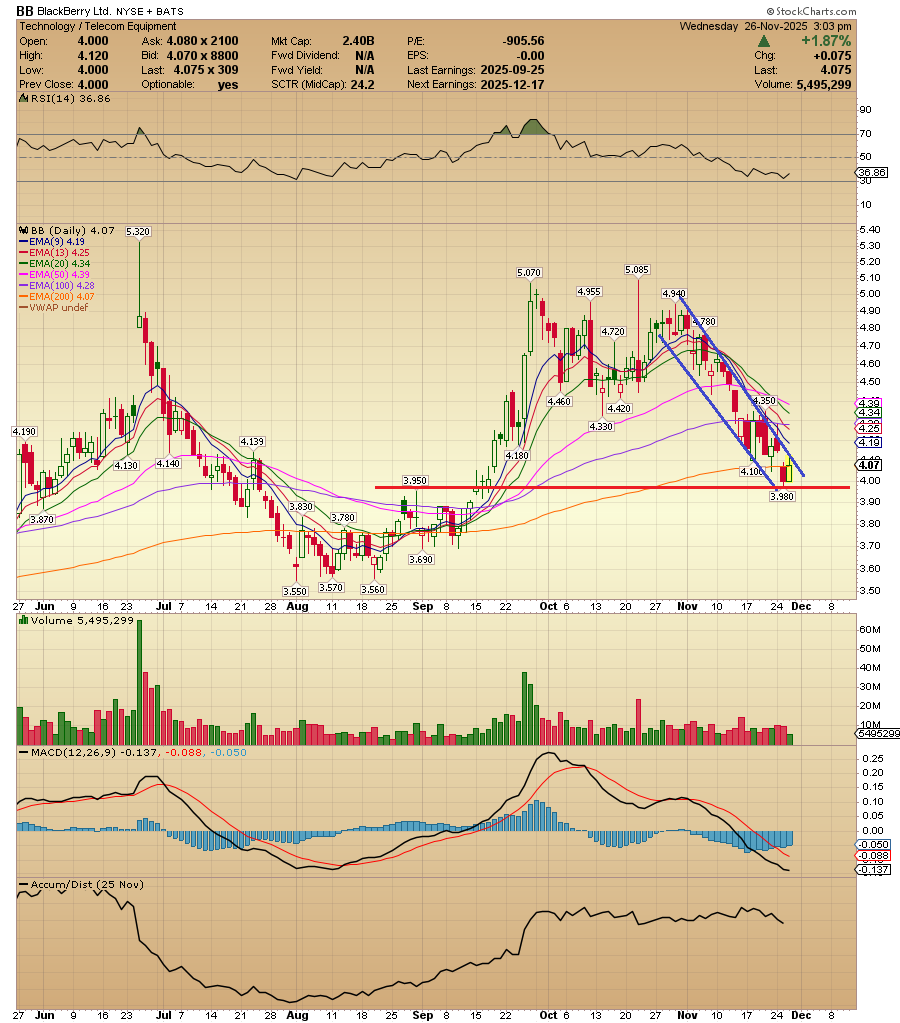Click the 3.980 low price callout

tap(780, 496)
